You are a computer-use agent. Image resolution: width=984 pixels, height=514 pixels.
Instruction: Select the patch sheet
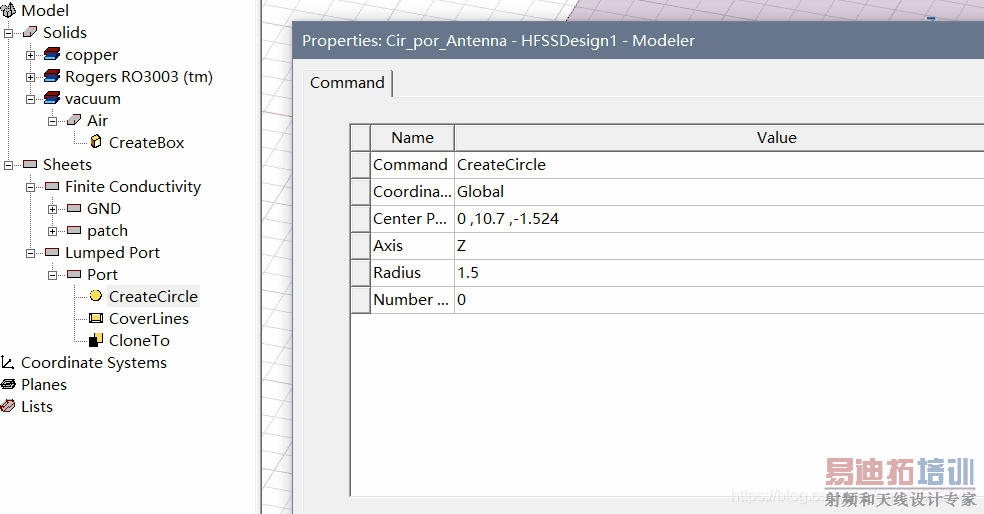pos(107,231)
